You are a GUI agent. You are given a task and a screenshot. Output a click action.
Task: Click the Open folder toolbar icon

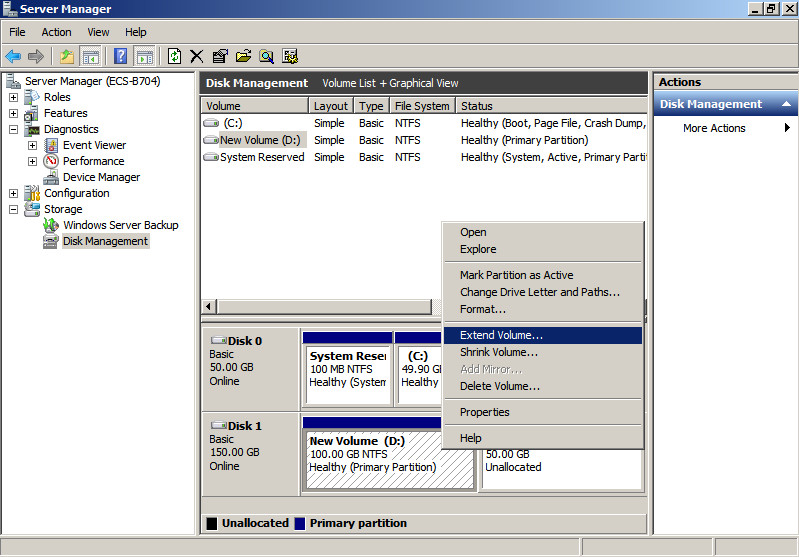tap(243, 56)
